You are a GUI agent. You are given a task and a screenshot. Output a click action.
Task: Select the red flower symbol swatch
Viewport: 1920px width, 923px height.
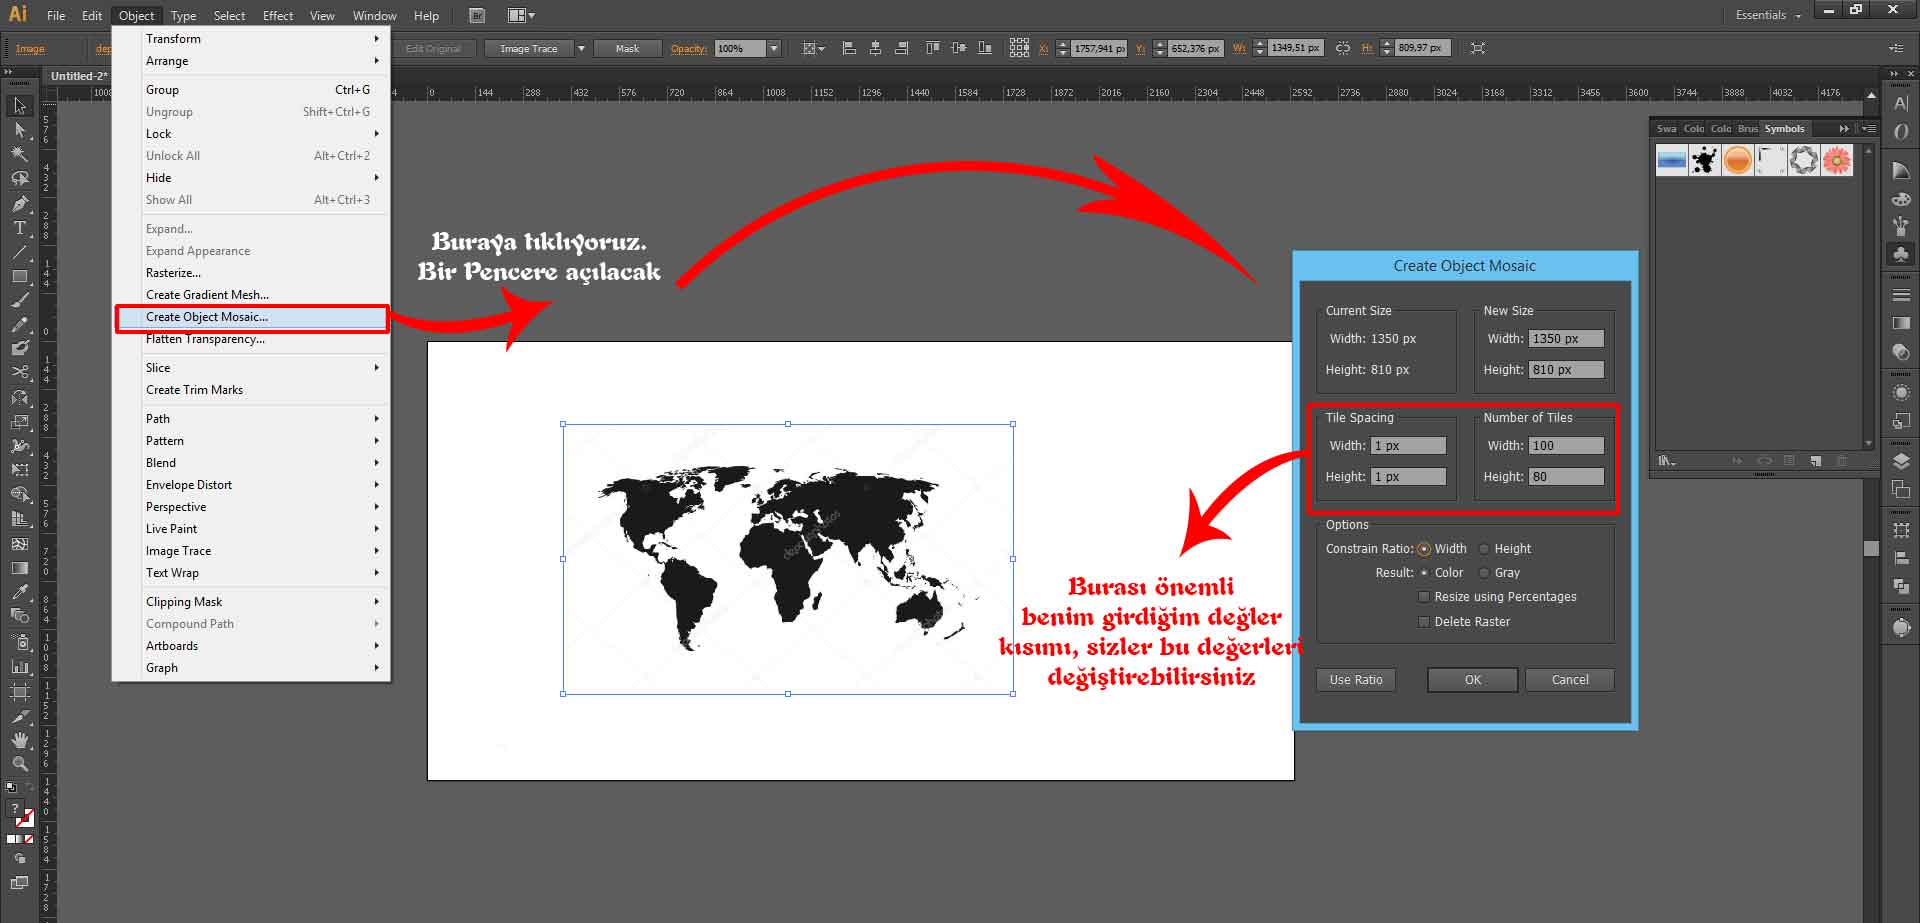click(x=1836, y=160)
